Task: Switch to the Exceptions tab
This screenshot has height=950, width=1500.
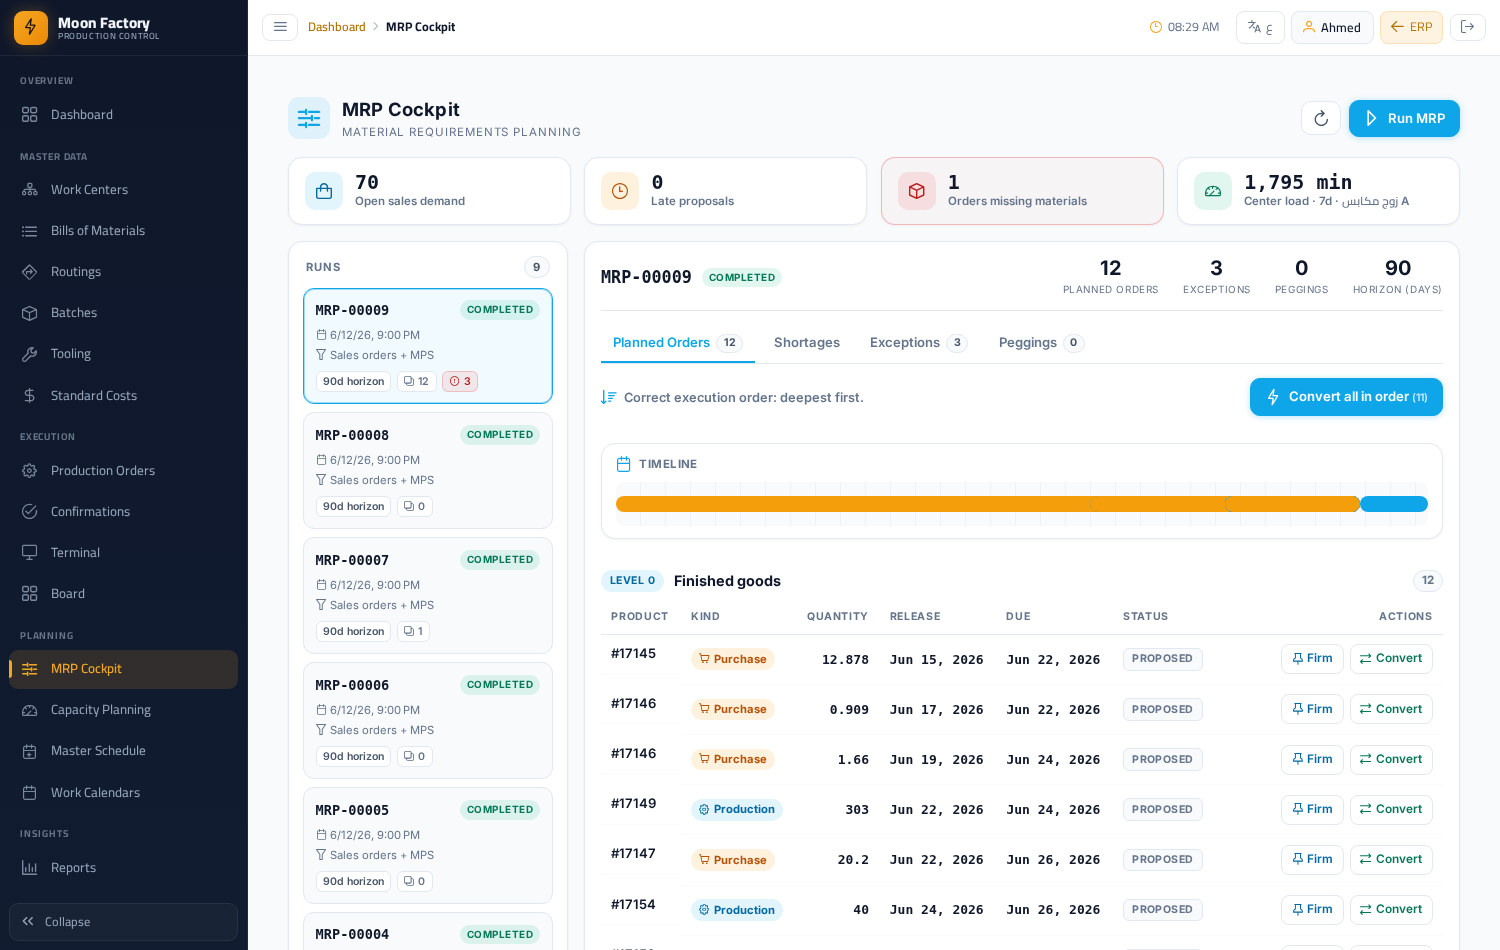Action: click(918, 343)
